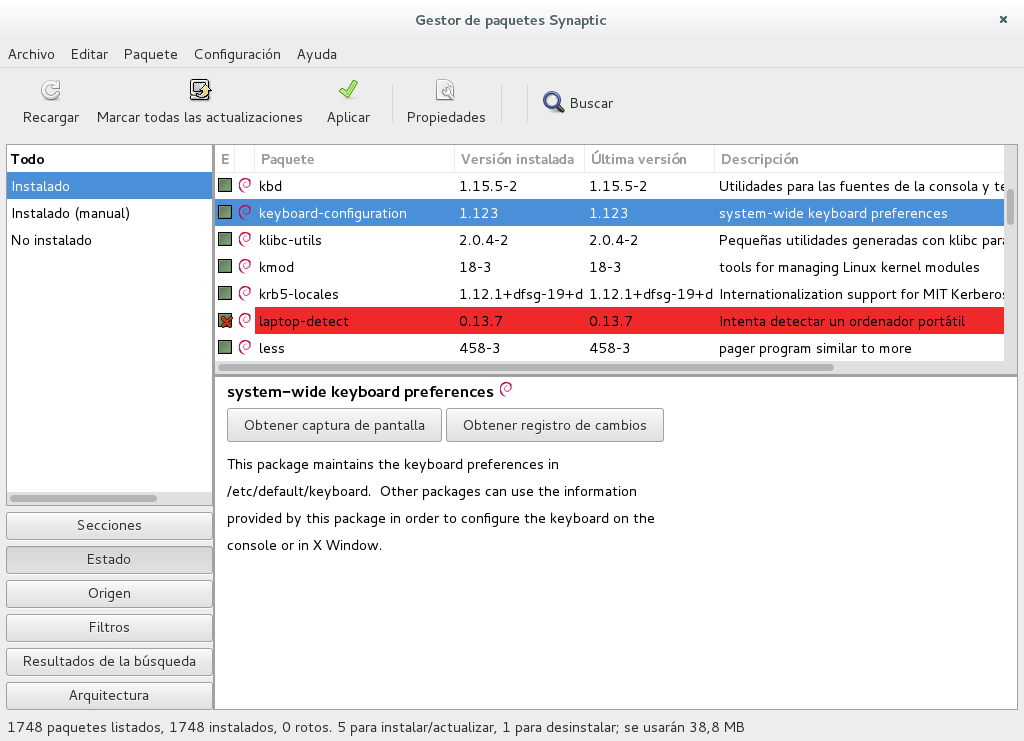Click installed version 458-3 of less
The width and height of the screenshot is (1024, 741).
click(479, 348)
